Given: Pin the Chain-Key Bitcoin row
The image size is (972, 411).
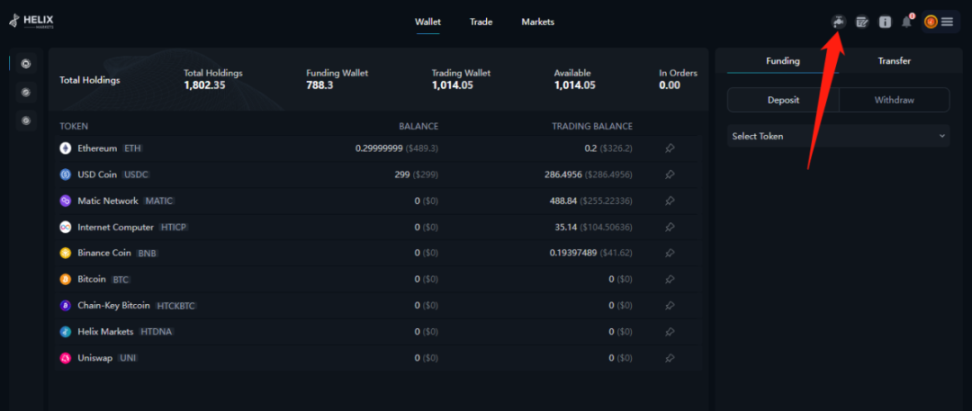Looking at the screenshot, I should tap(669, 306).
